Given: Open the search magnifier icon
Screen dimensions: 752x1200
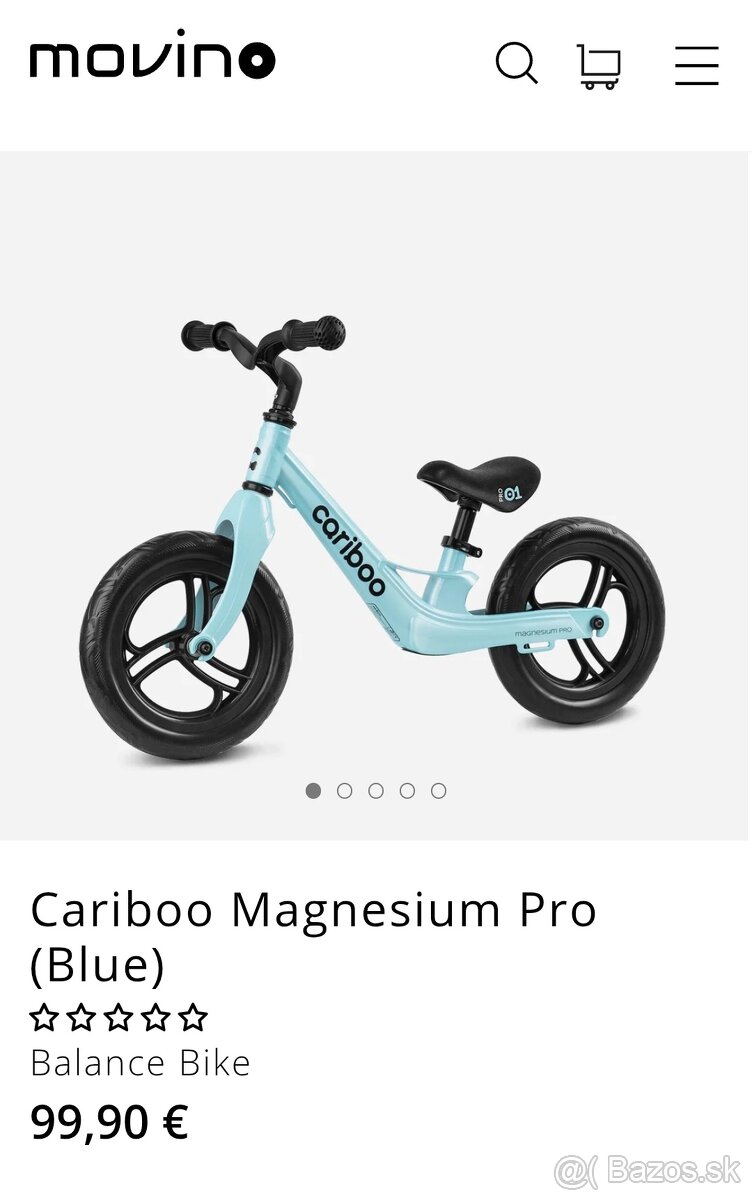Looking at the screenshot, I should coord(517,65).
